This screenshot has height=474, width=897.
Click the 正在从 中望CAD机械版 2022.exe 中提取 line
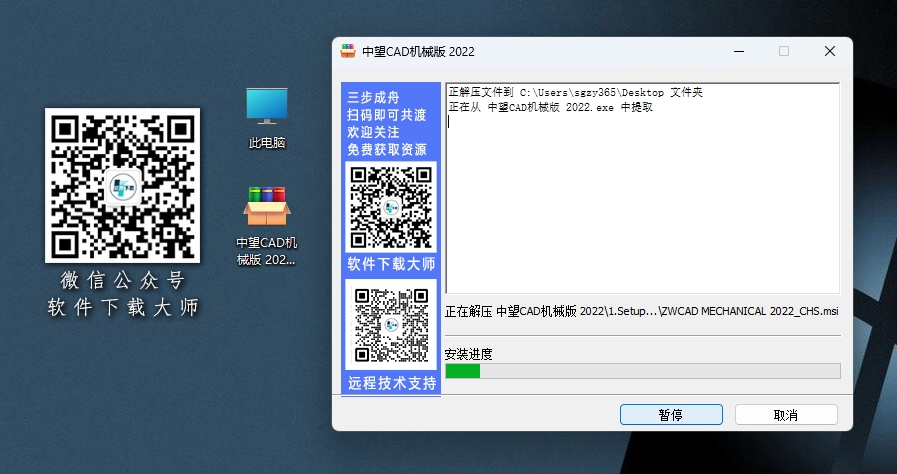point(550,107)
